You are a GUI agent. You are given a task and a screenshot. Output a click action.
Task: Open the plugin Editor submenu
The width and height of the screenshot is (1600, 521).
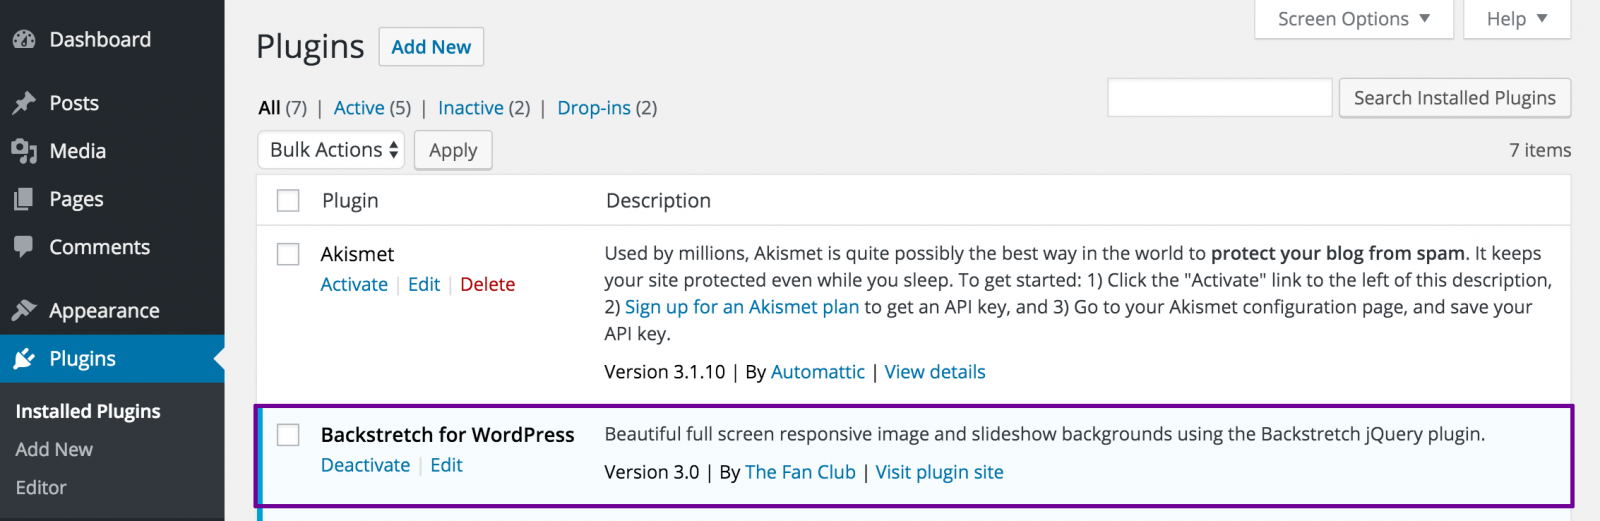[41, 488]
